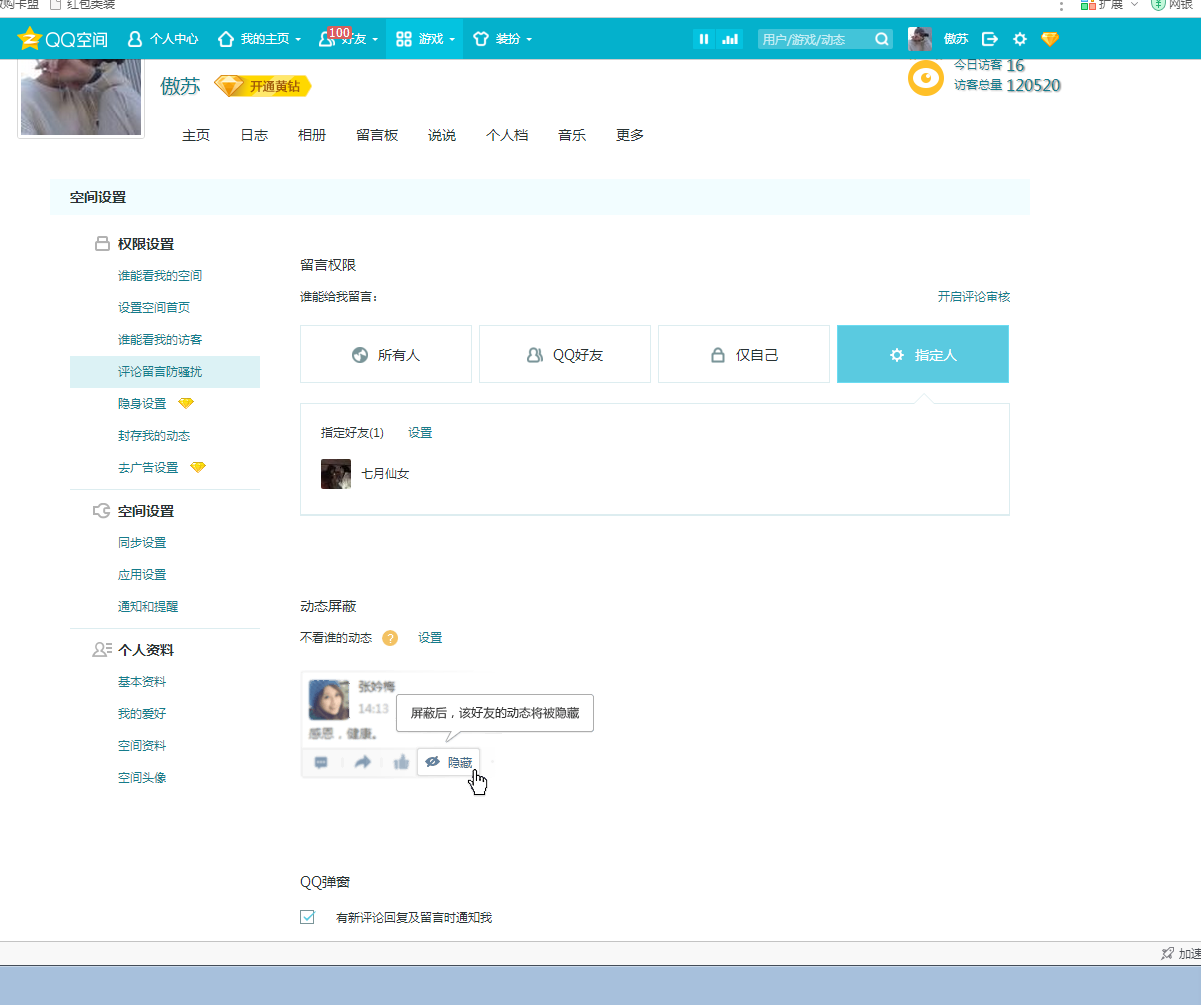
Task: Click the 开通黄钻 badge button
Action: [x=263, y=86]
